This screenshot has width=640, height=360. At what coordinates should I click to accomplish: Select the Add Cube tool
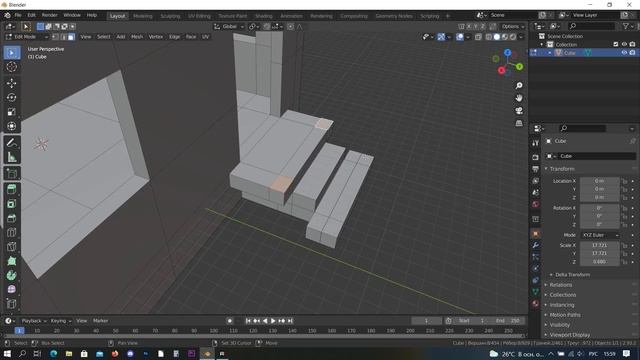pos(11,173)
